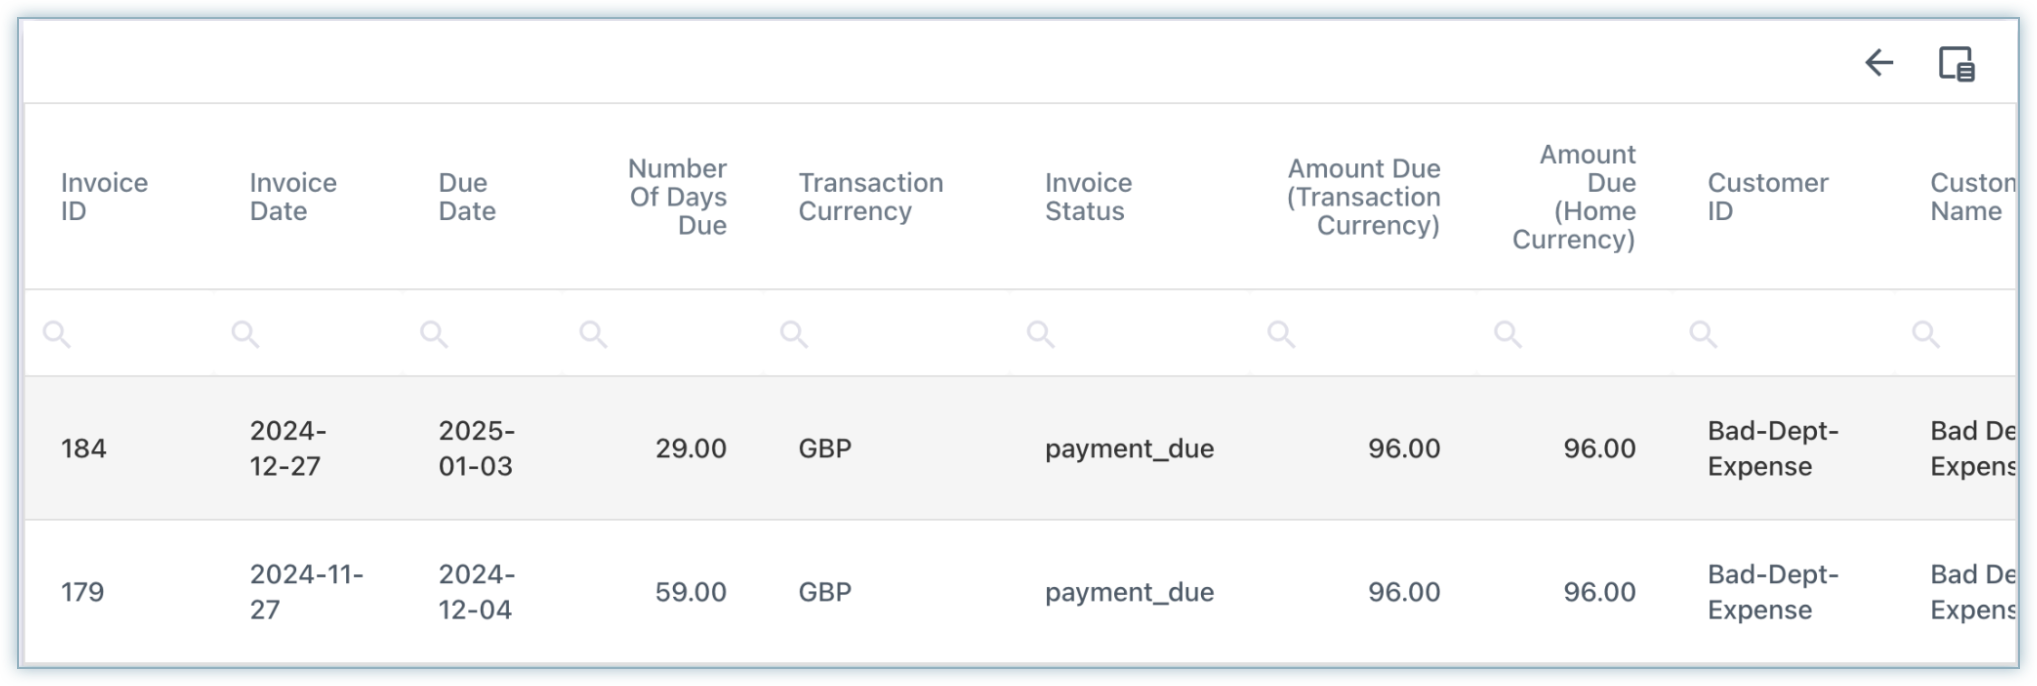
Task: Click the Invoice Status filter search icon
Action: (1040, 334)
